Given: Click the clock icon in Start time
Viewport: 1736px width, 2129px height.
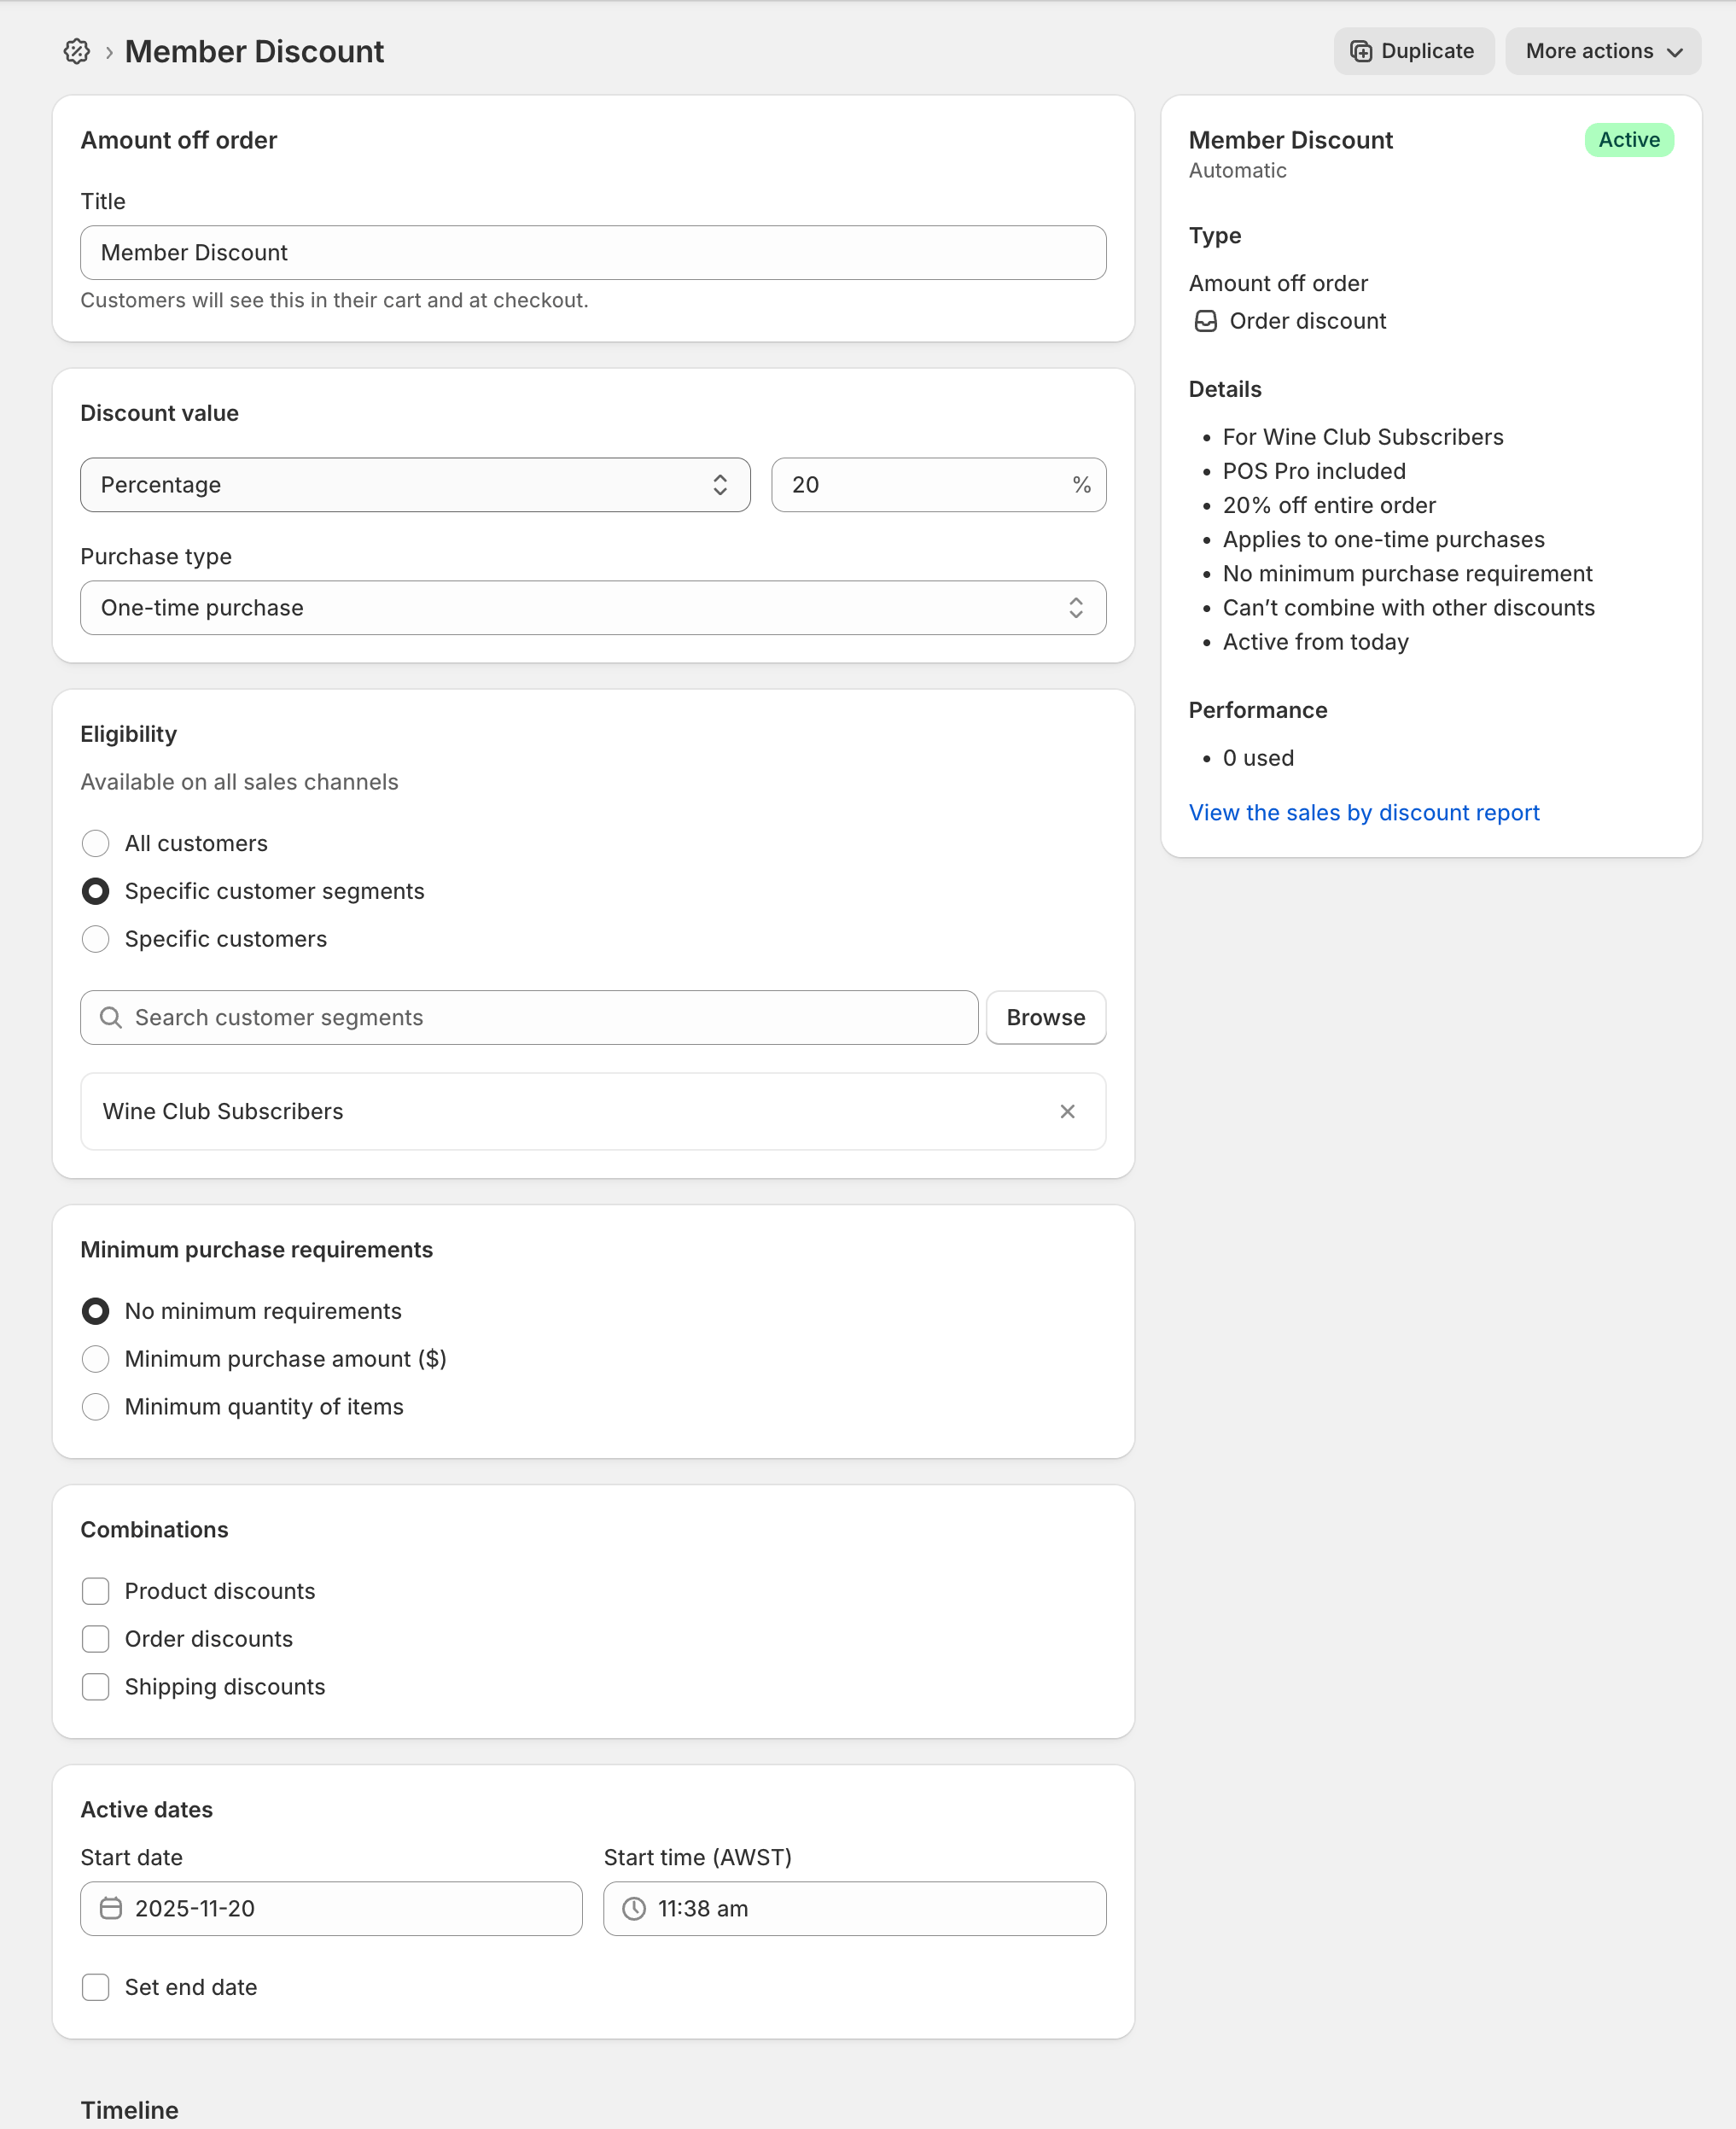Looking at the screenshot, I should (634, 1908).
